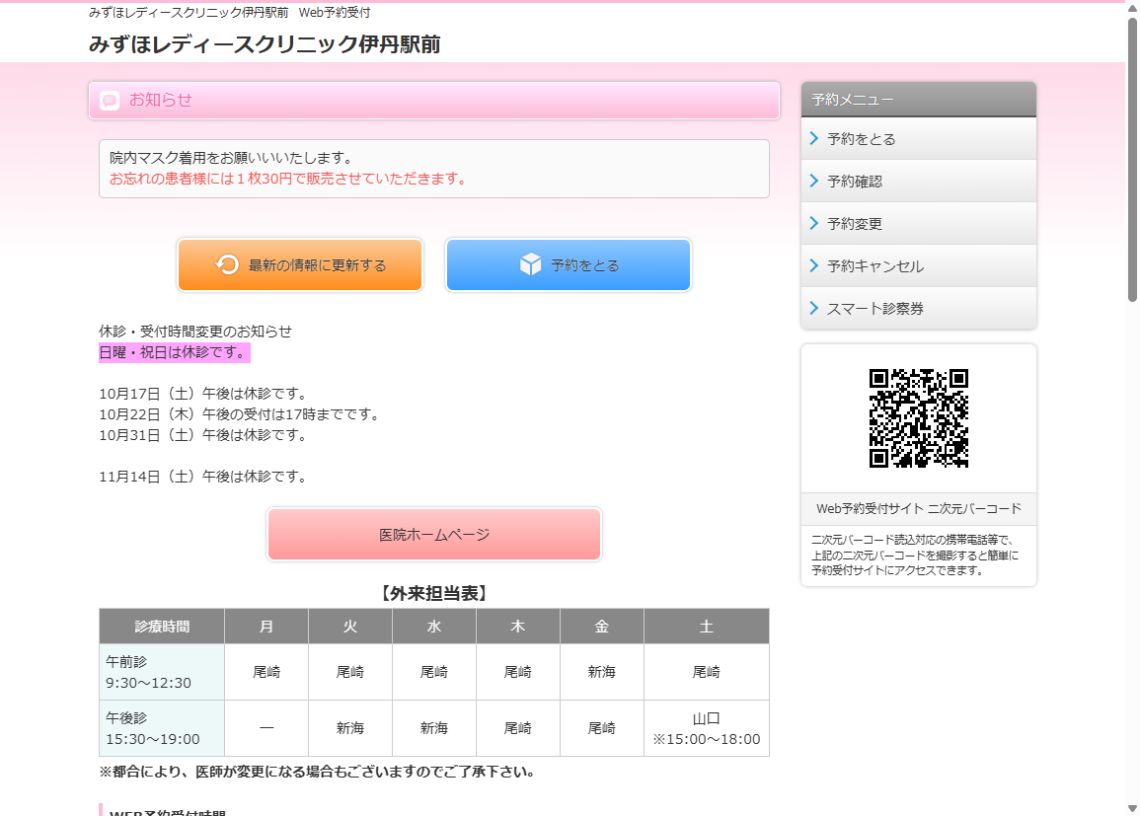Click the 午前診 9:30～12:30 row label
The height and width of the screenshot is (816, 1140).
(x=161, y=672)
